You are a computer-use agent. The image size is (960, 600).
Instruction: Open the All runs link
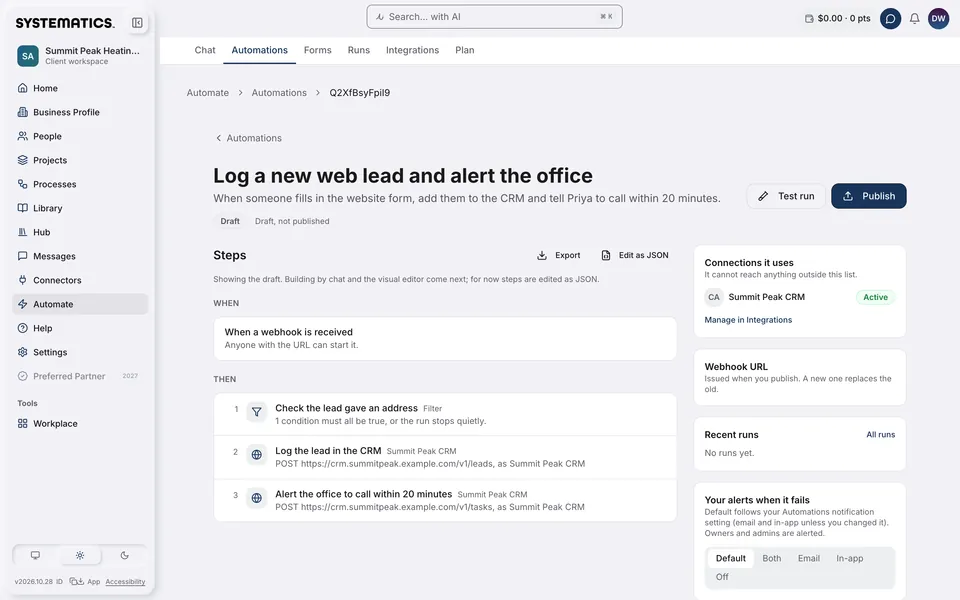coord(880,435)
